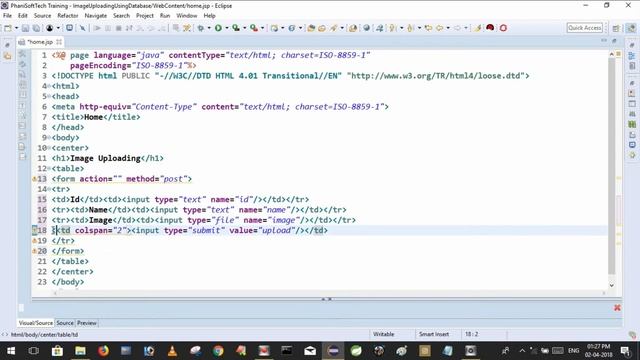This screenshot has height=360, width=640.
Task: Click the Java EE perspective icon
Action: (x=631, y=28)
